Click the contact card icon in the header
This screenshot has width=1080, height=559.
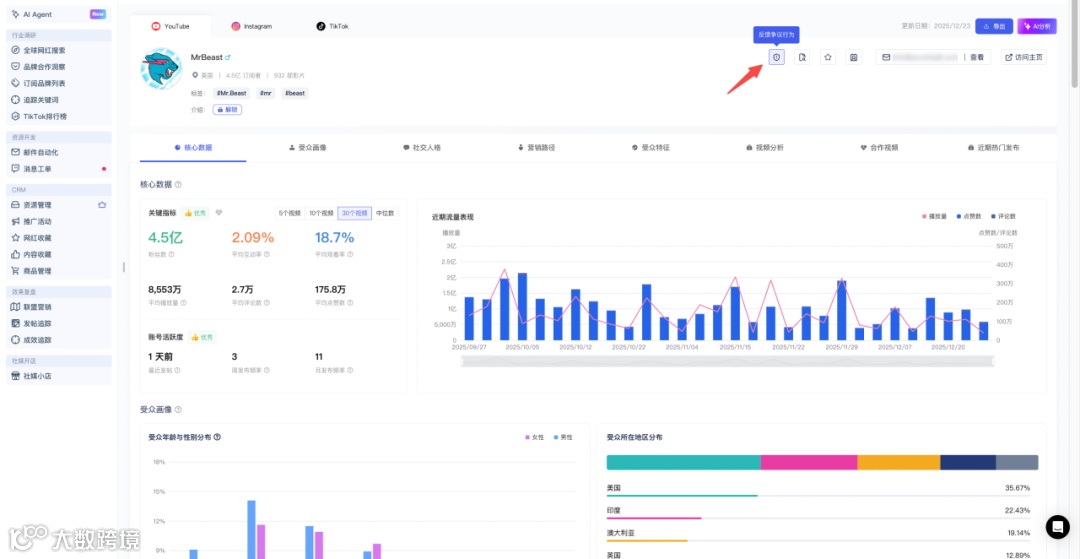click(x=853, y=57)
